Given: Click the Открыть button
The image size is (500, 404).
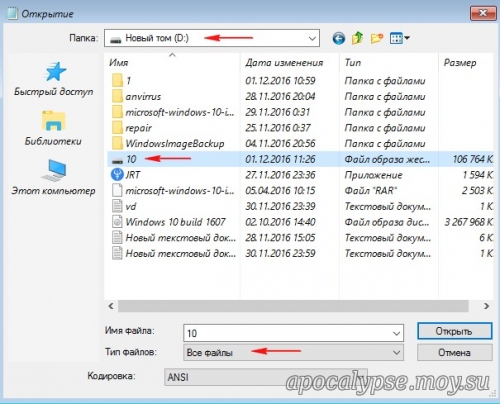Looking at the screenshot, I should [455, 331].
